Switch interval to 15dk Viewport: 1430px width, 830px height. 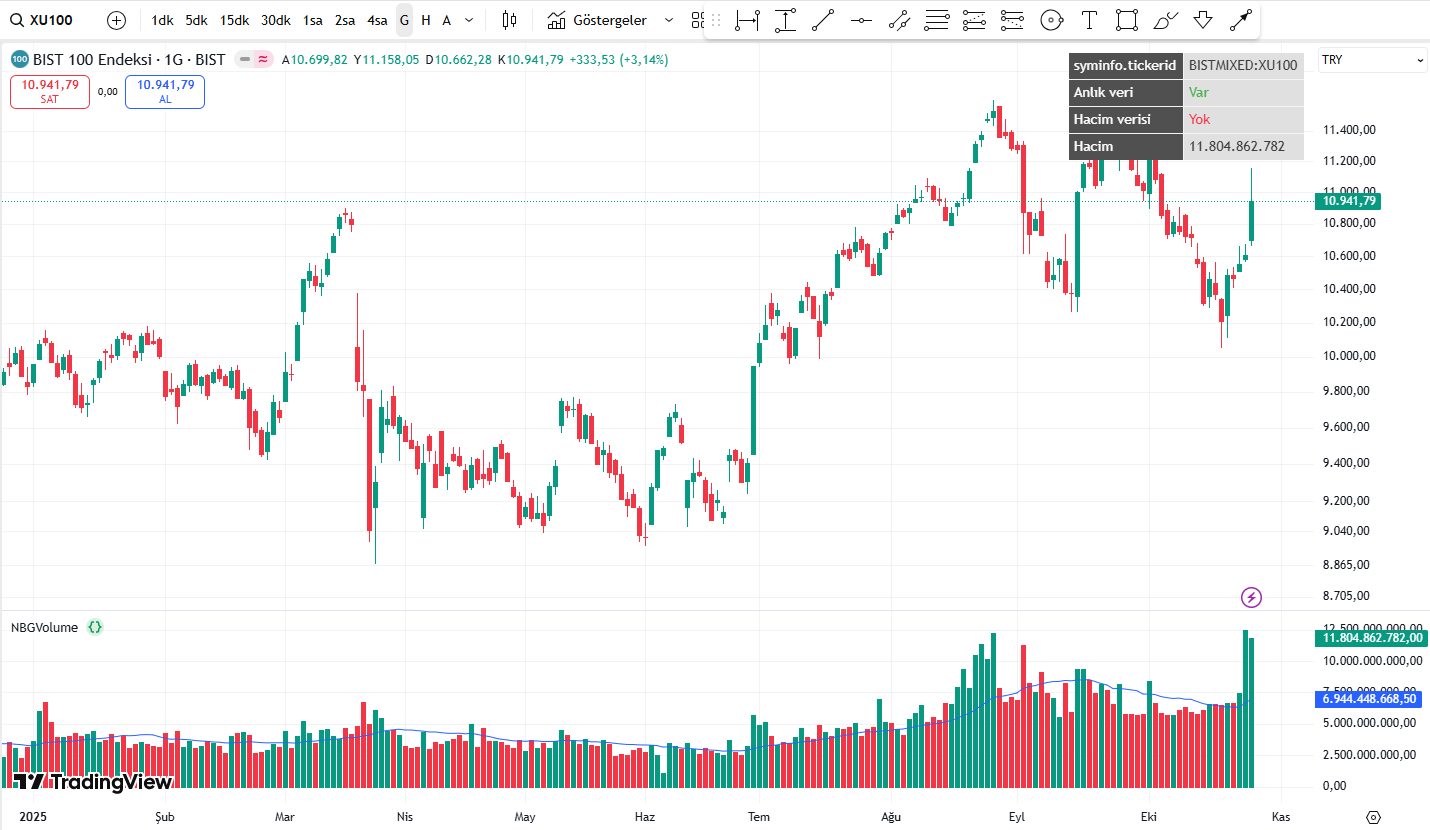tap(235, 20)
